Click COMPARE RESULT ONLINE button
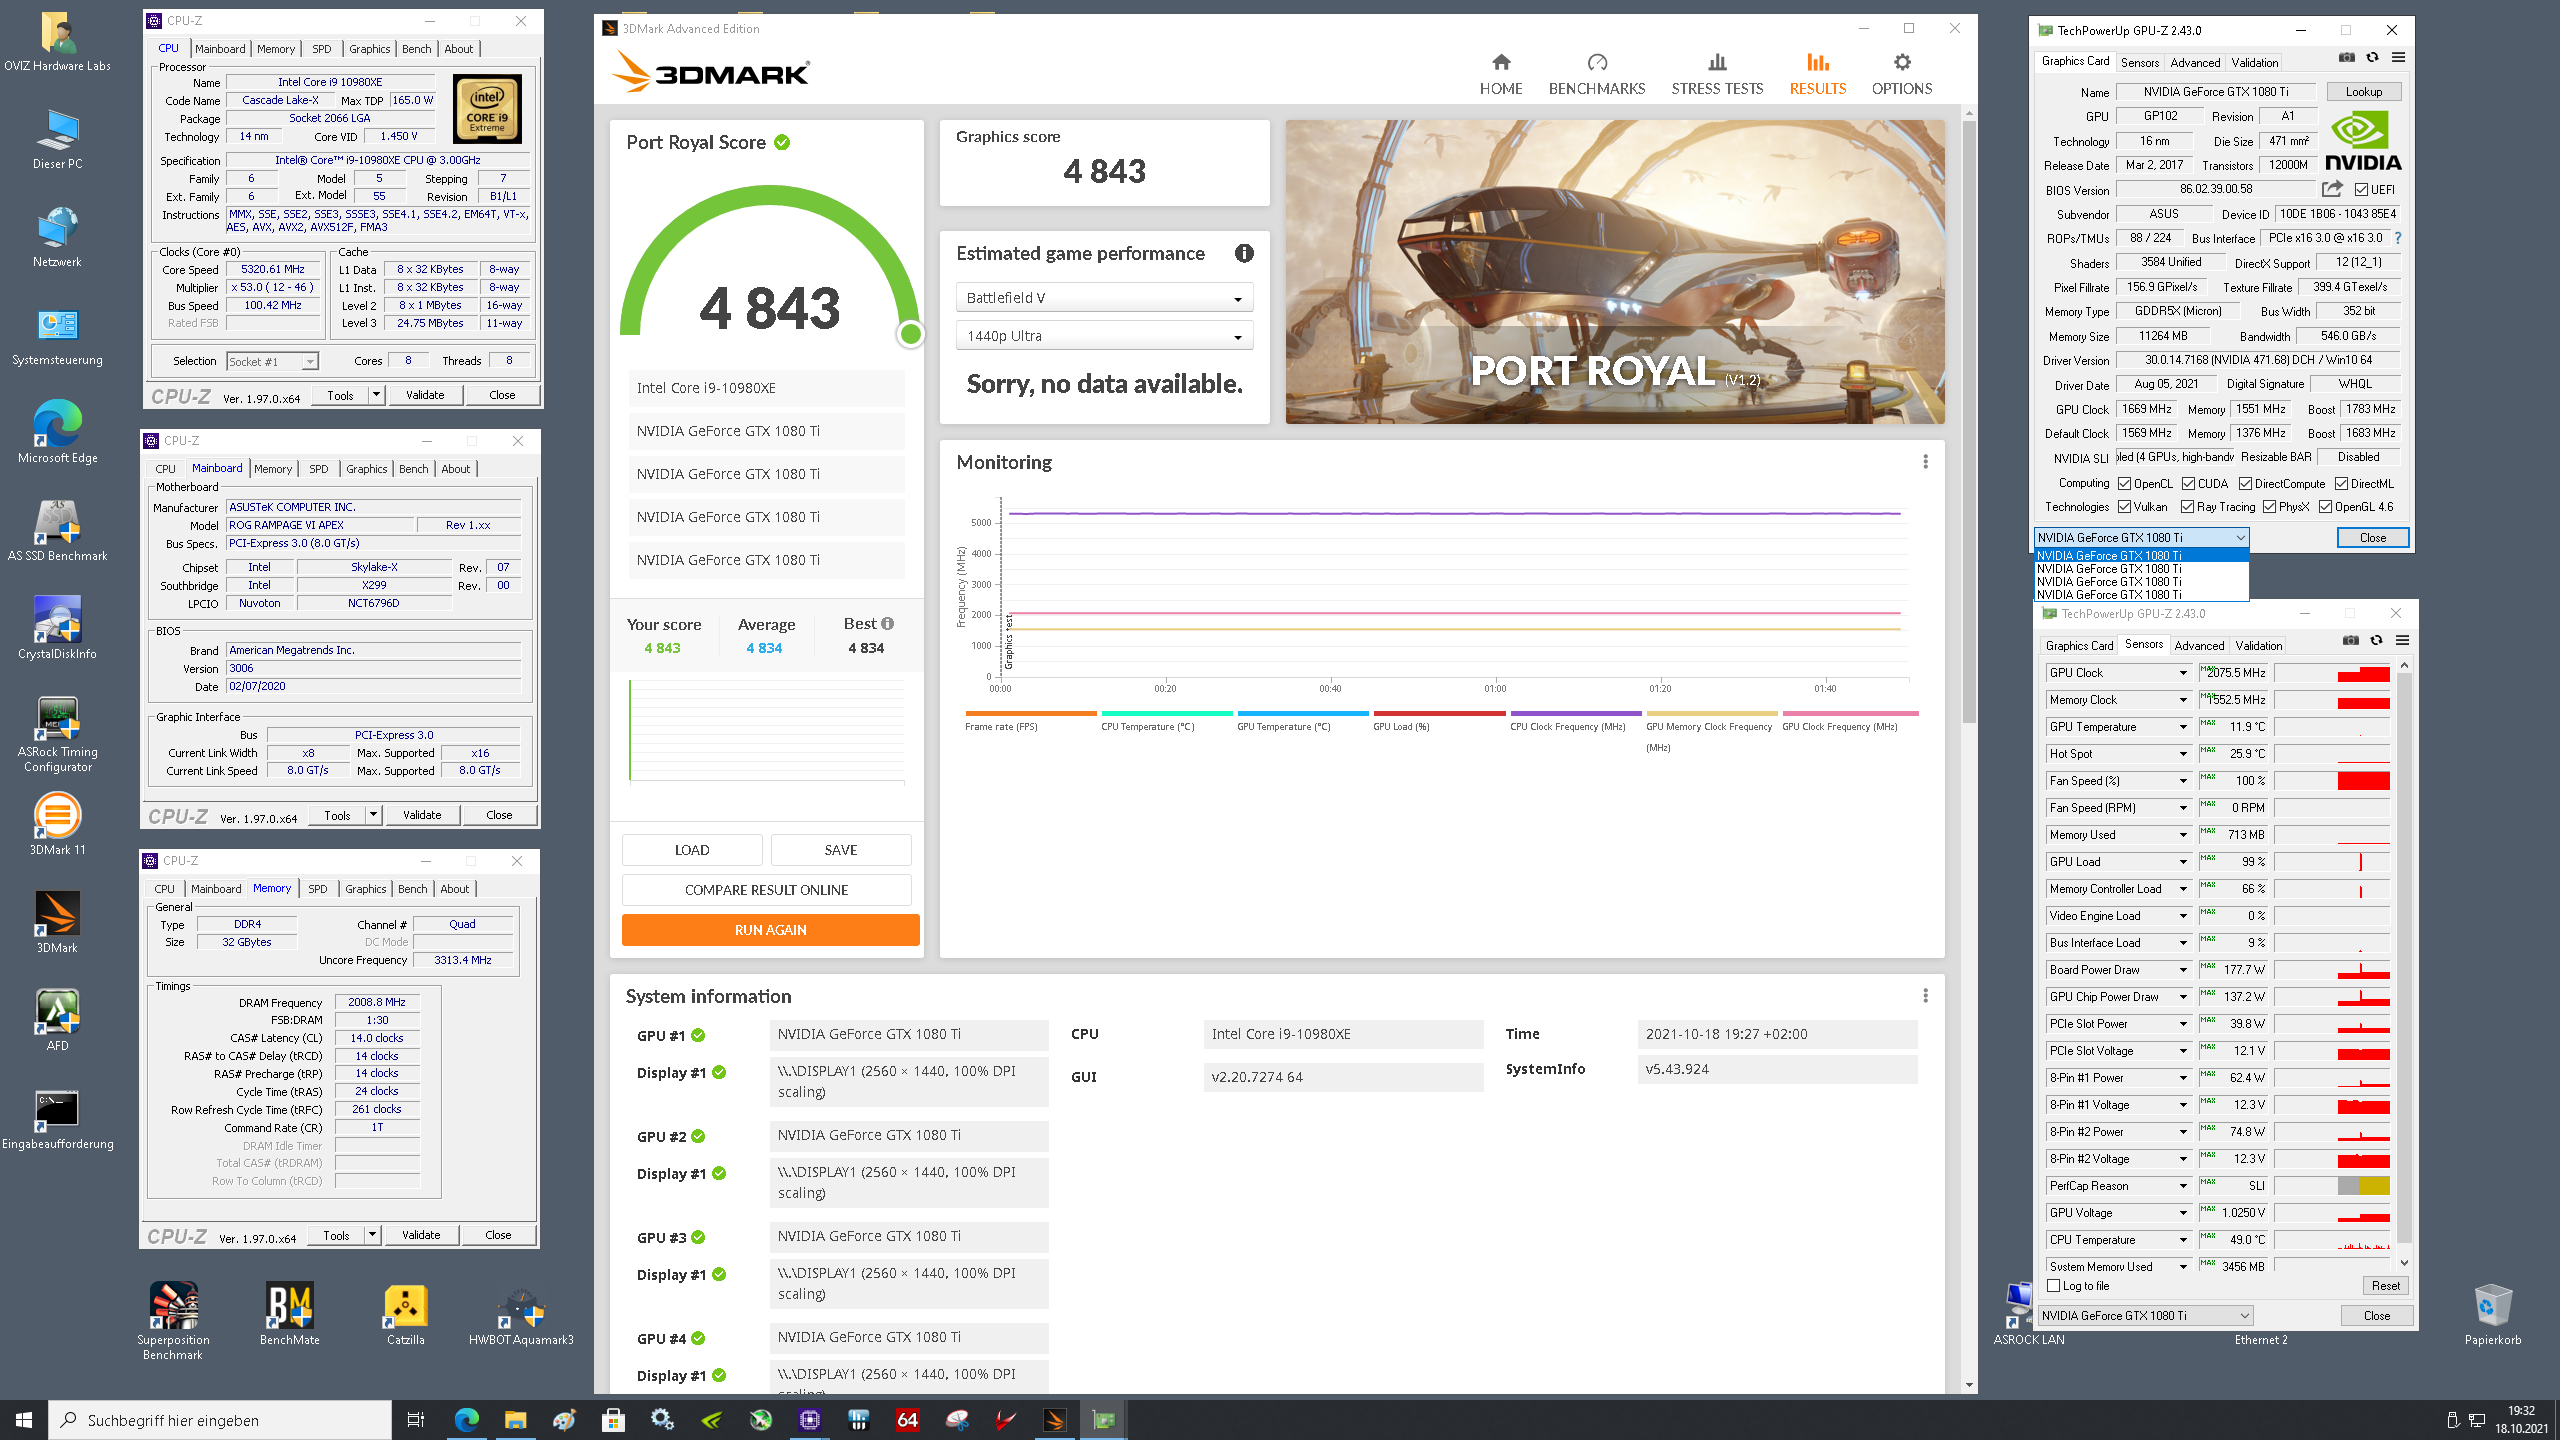Image resolution: width=2560 pixels, height=1440 pixels. [766, 890]
